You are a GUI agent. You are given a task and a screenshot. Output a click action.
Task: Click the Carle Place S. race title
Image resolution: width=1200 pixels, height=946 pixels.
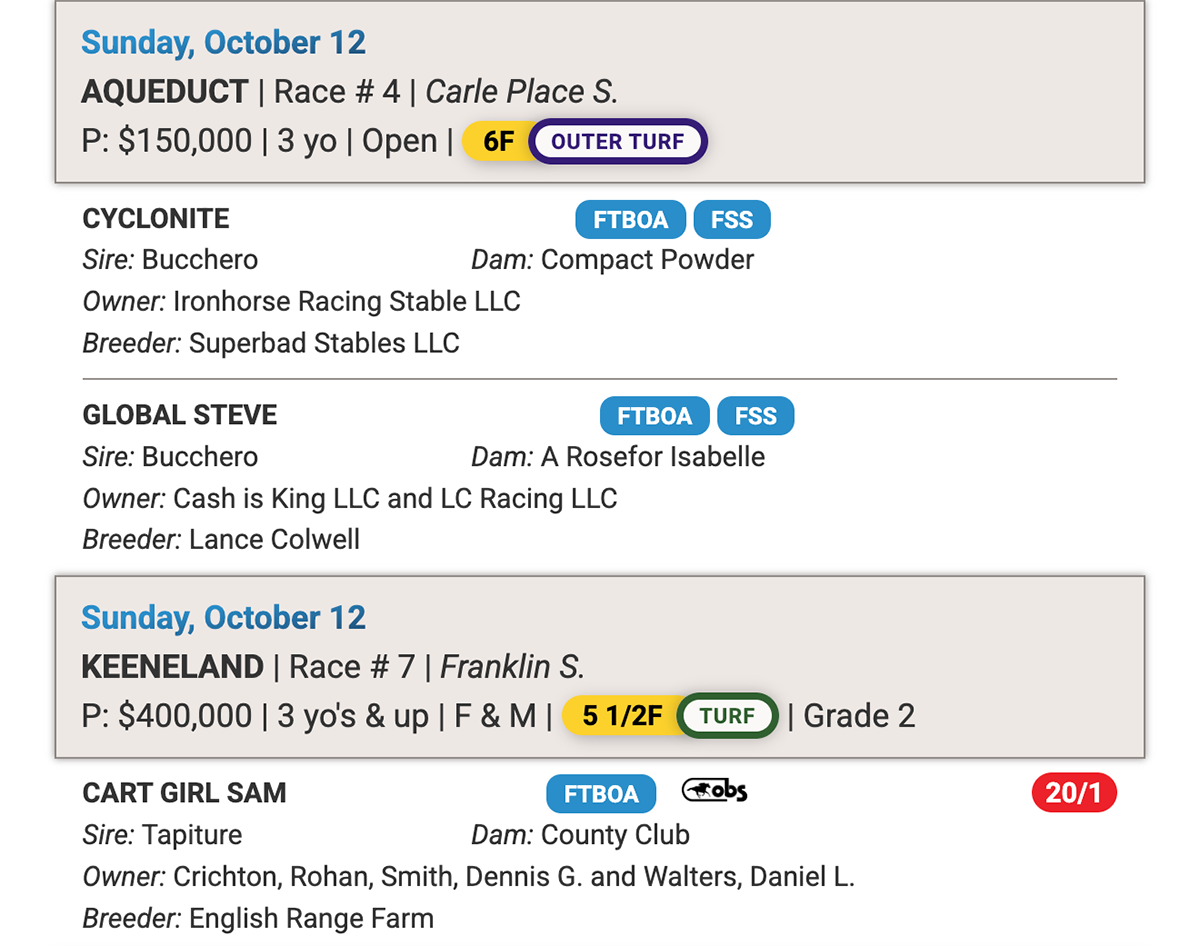[x=521, y=92]
